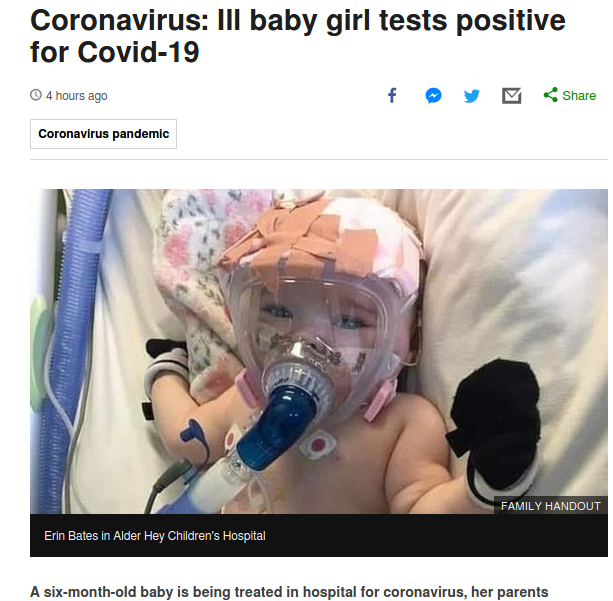Click the green share network icon

click(550, 95)
